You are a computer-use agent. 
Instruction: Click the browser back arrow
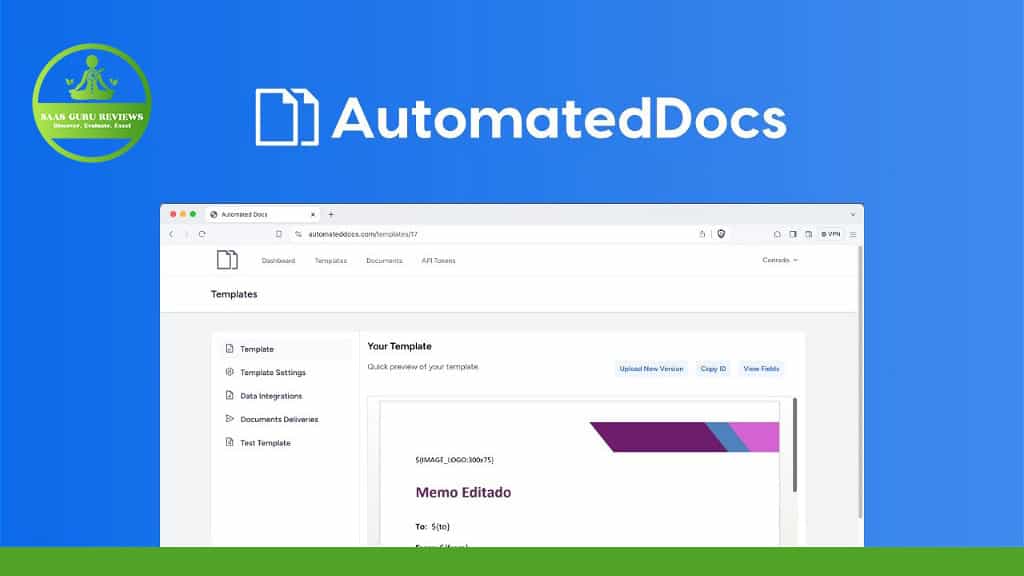click(171, 234)
